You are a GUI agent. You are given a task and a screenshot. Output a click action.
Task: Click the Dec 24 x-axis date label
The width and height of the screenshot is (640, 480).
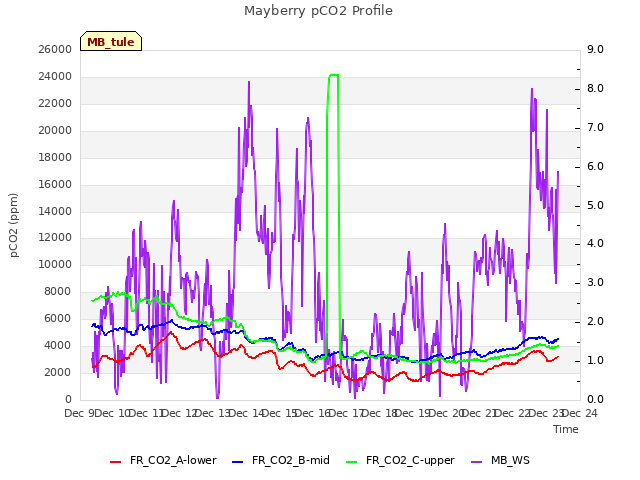[x=580, y=413]
